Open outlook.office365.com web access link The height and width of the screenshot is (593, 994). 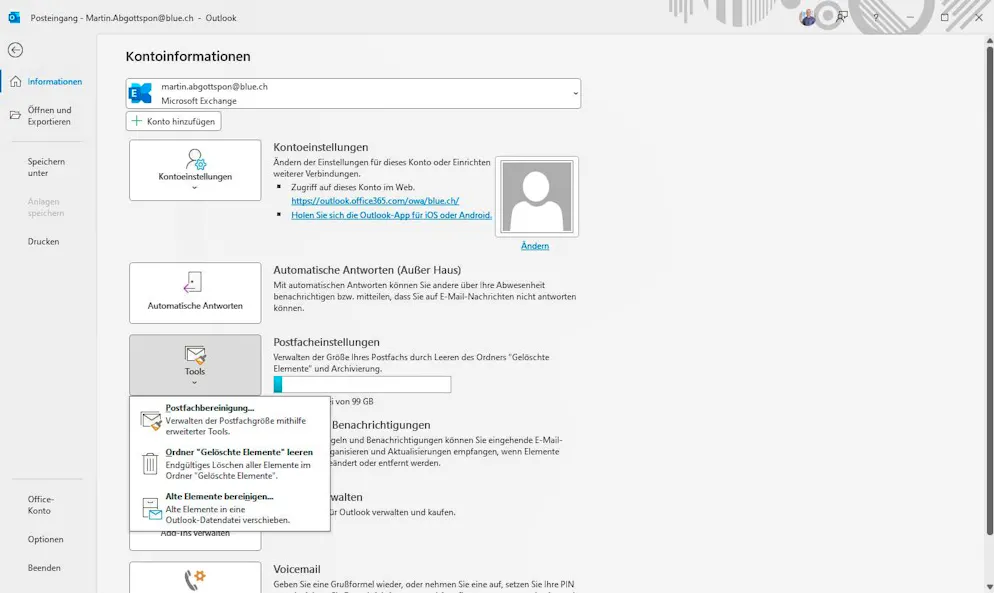coord(375,200)
